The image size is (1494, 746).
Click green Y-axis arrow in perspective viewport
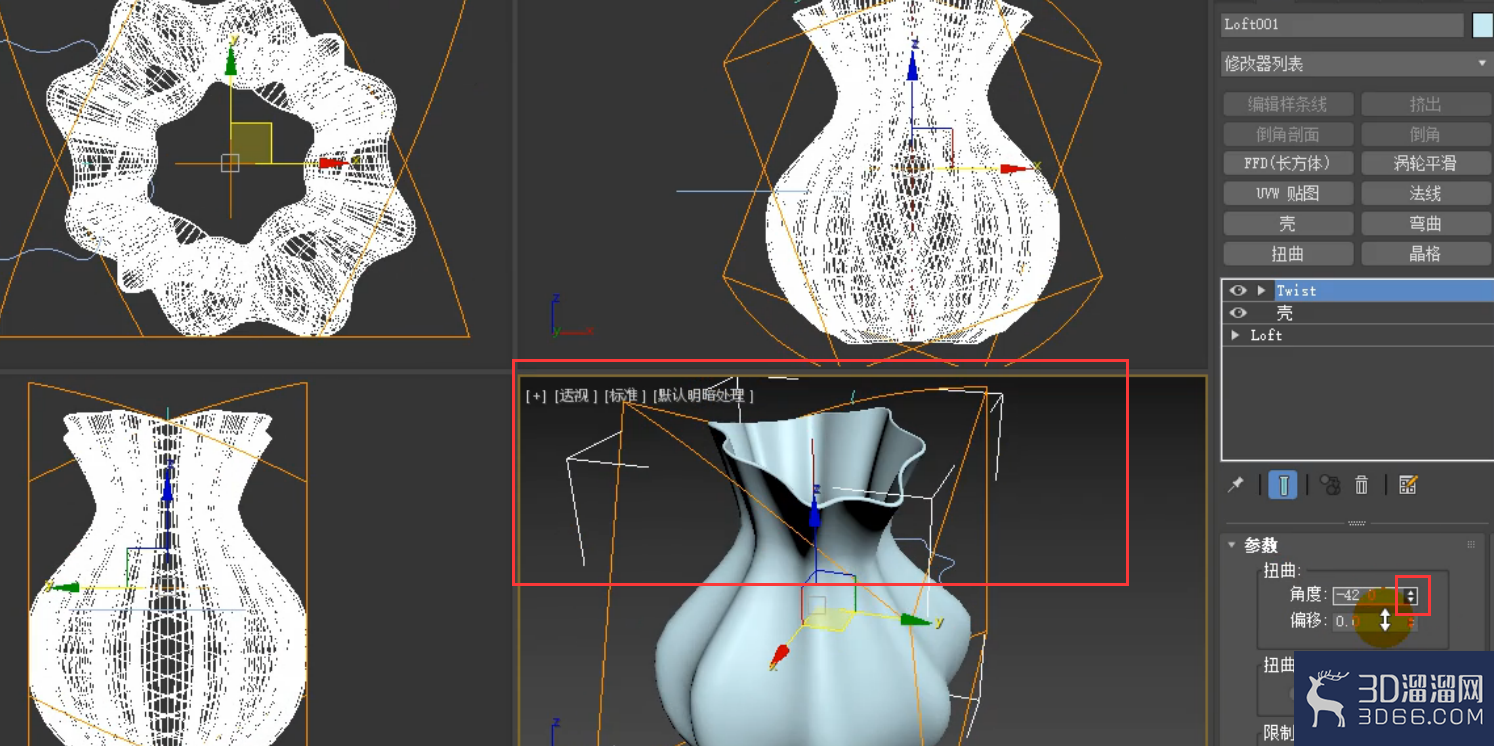pyautogui.click(x=915, y=621)
